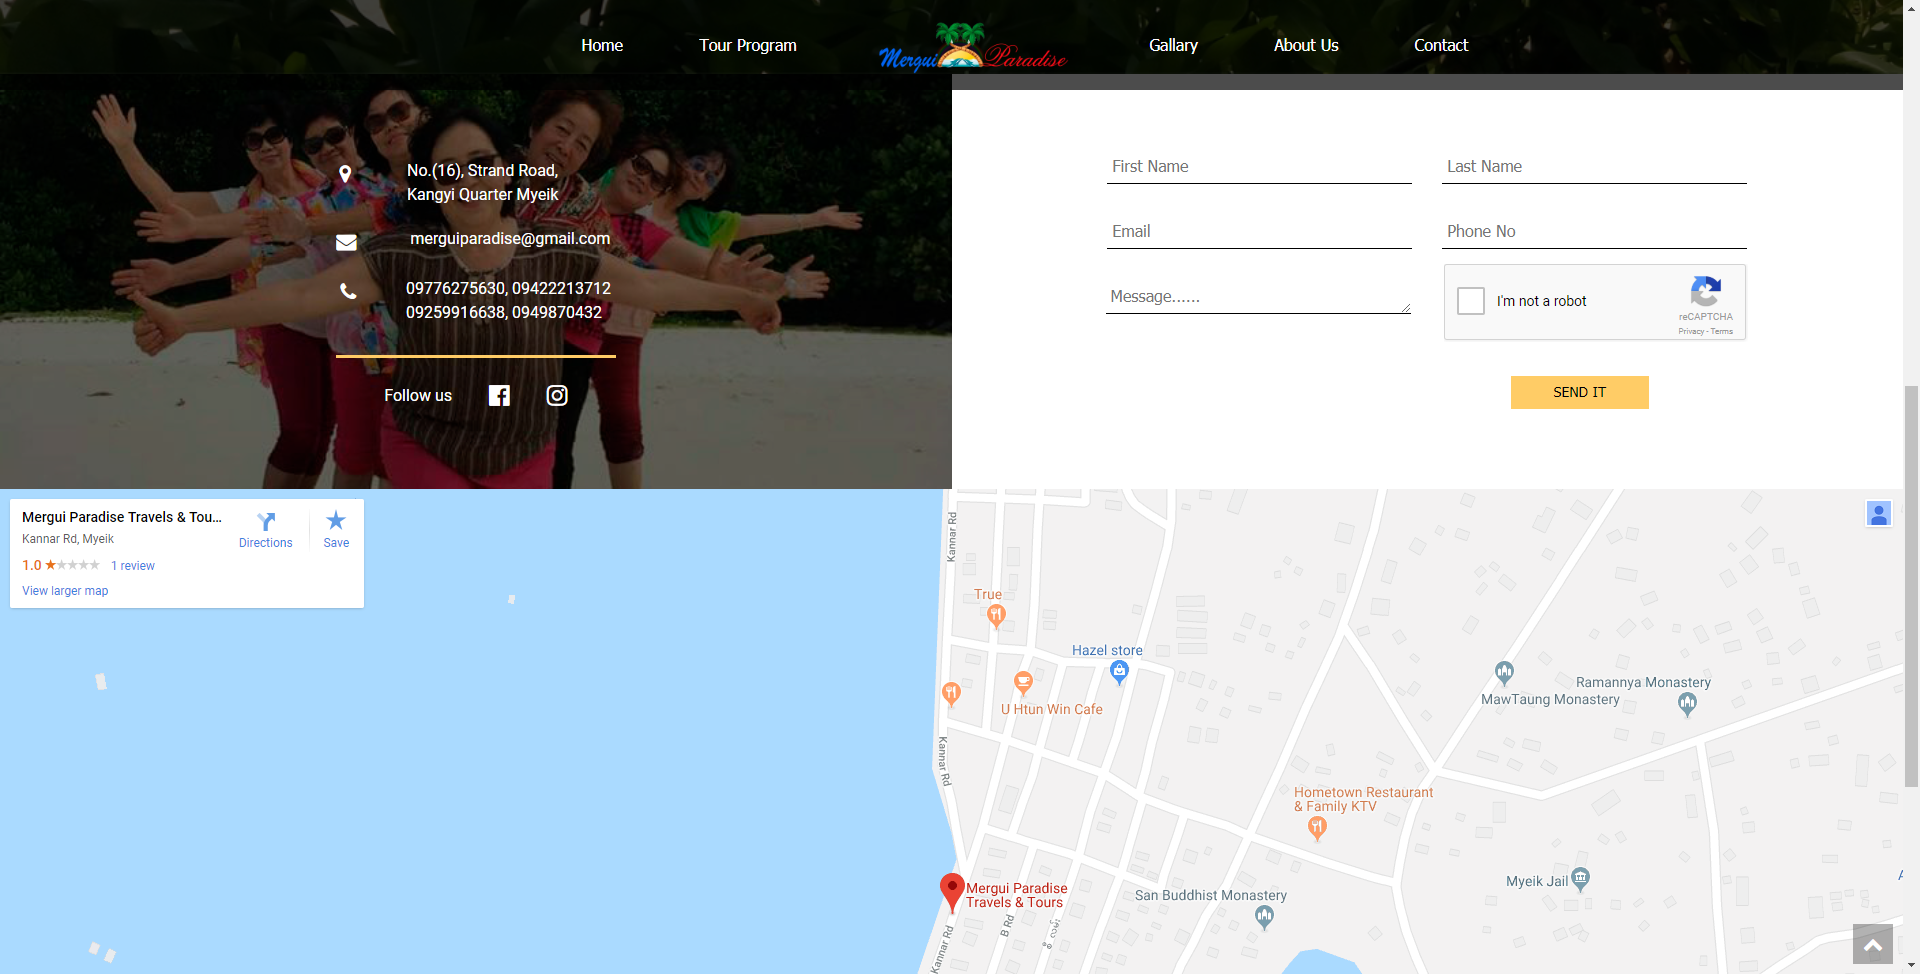
Task: Check the I'm not a robot checkbox
Action: point(1471,301)
